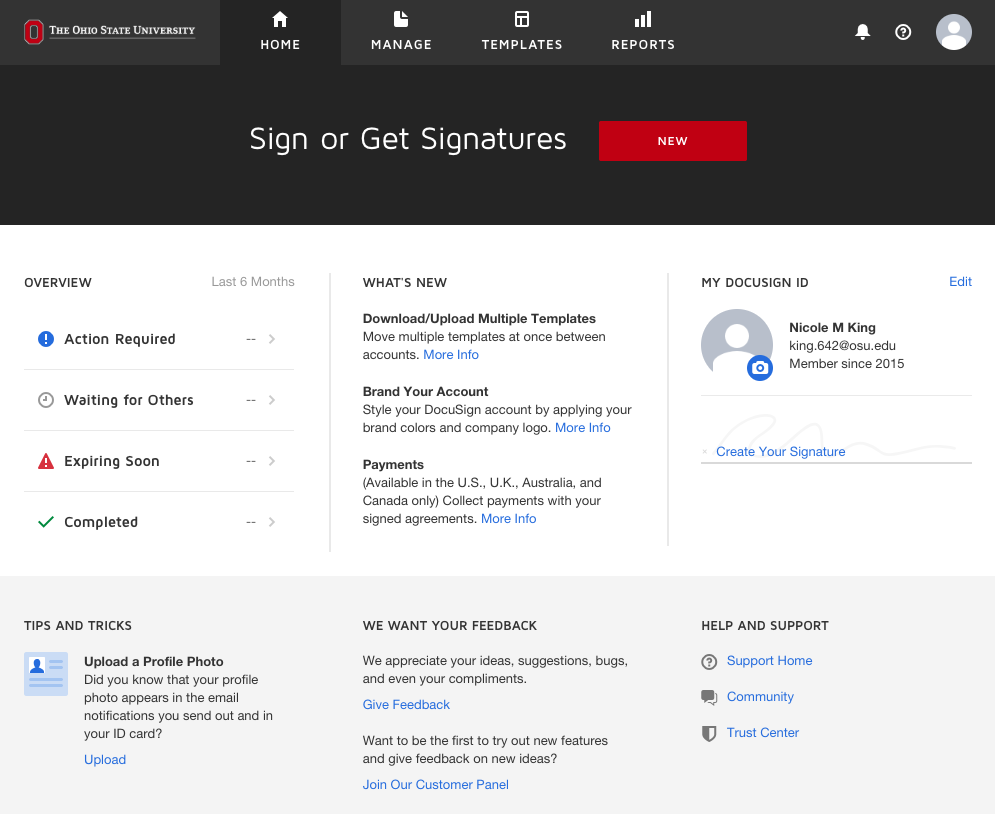Open the MANAGE tab label
This screenshot has width=995, height=814.
point(401,44)
